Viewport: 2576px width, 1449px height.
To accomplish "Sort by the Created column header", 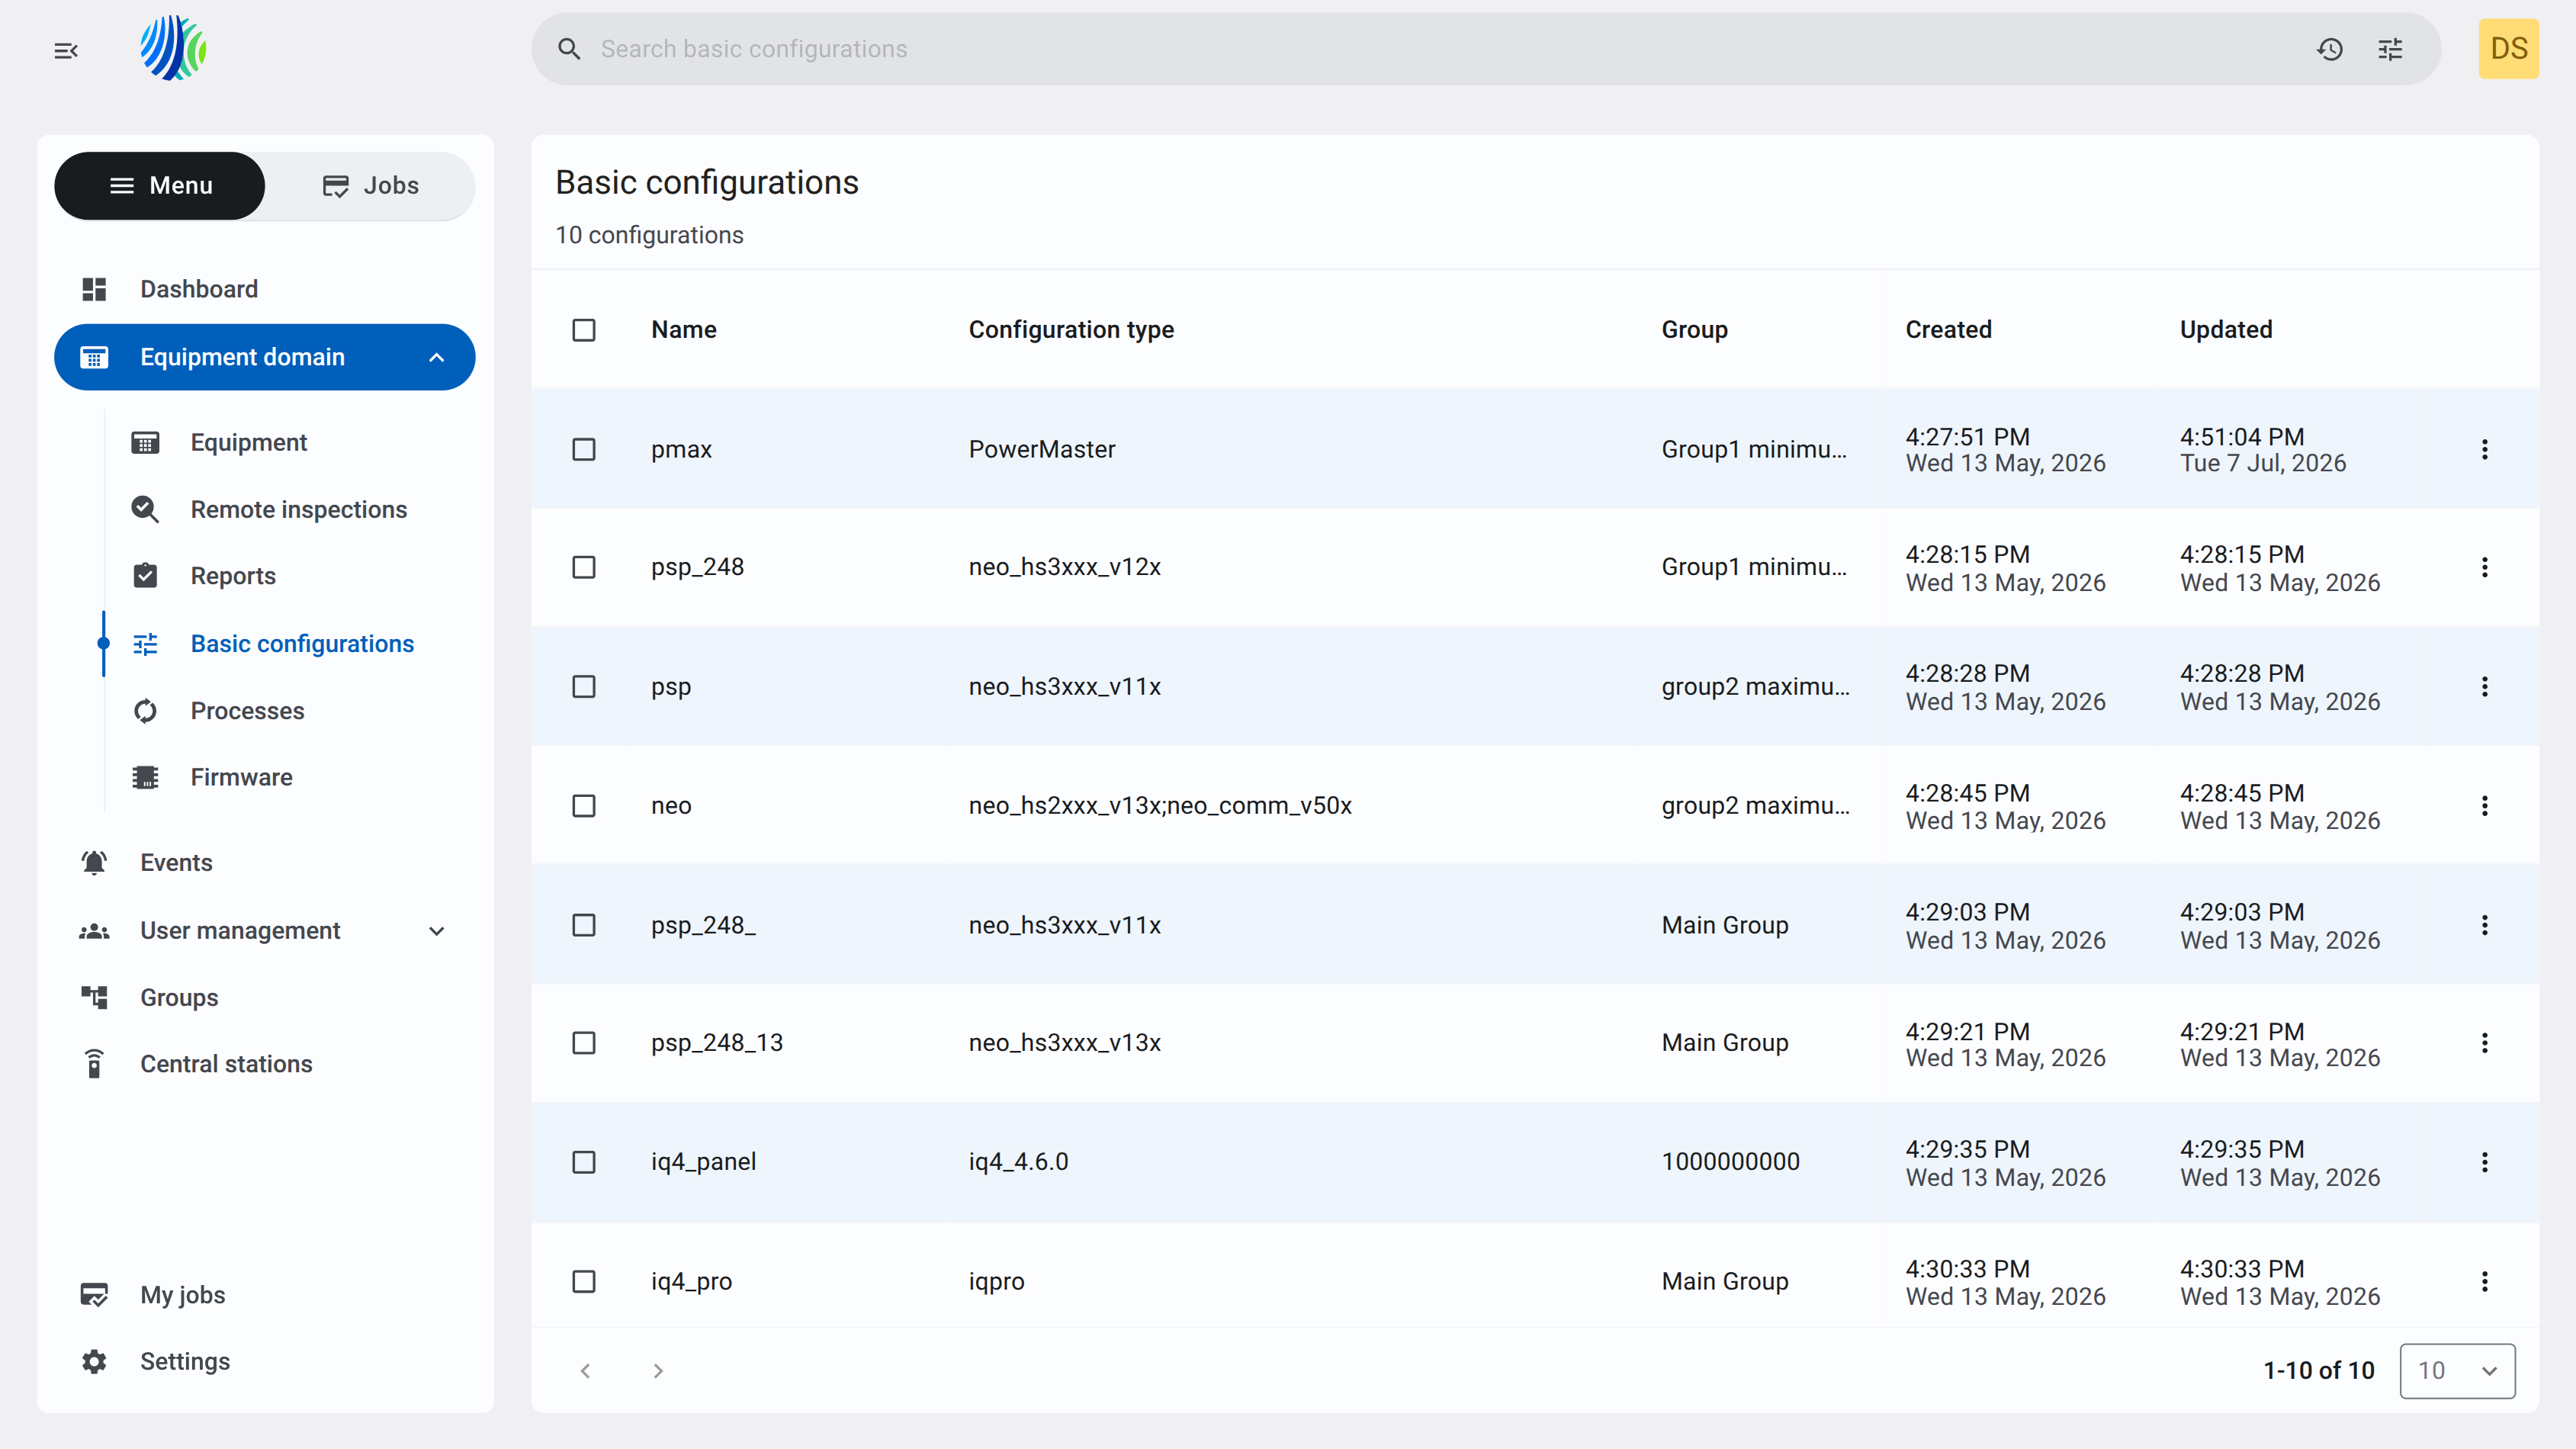I will [1949, 330].
